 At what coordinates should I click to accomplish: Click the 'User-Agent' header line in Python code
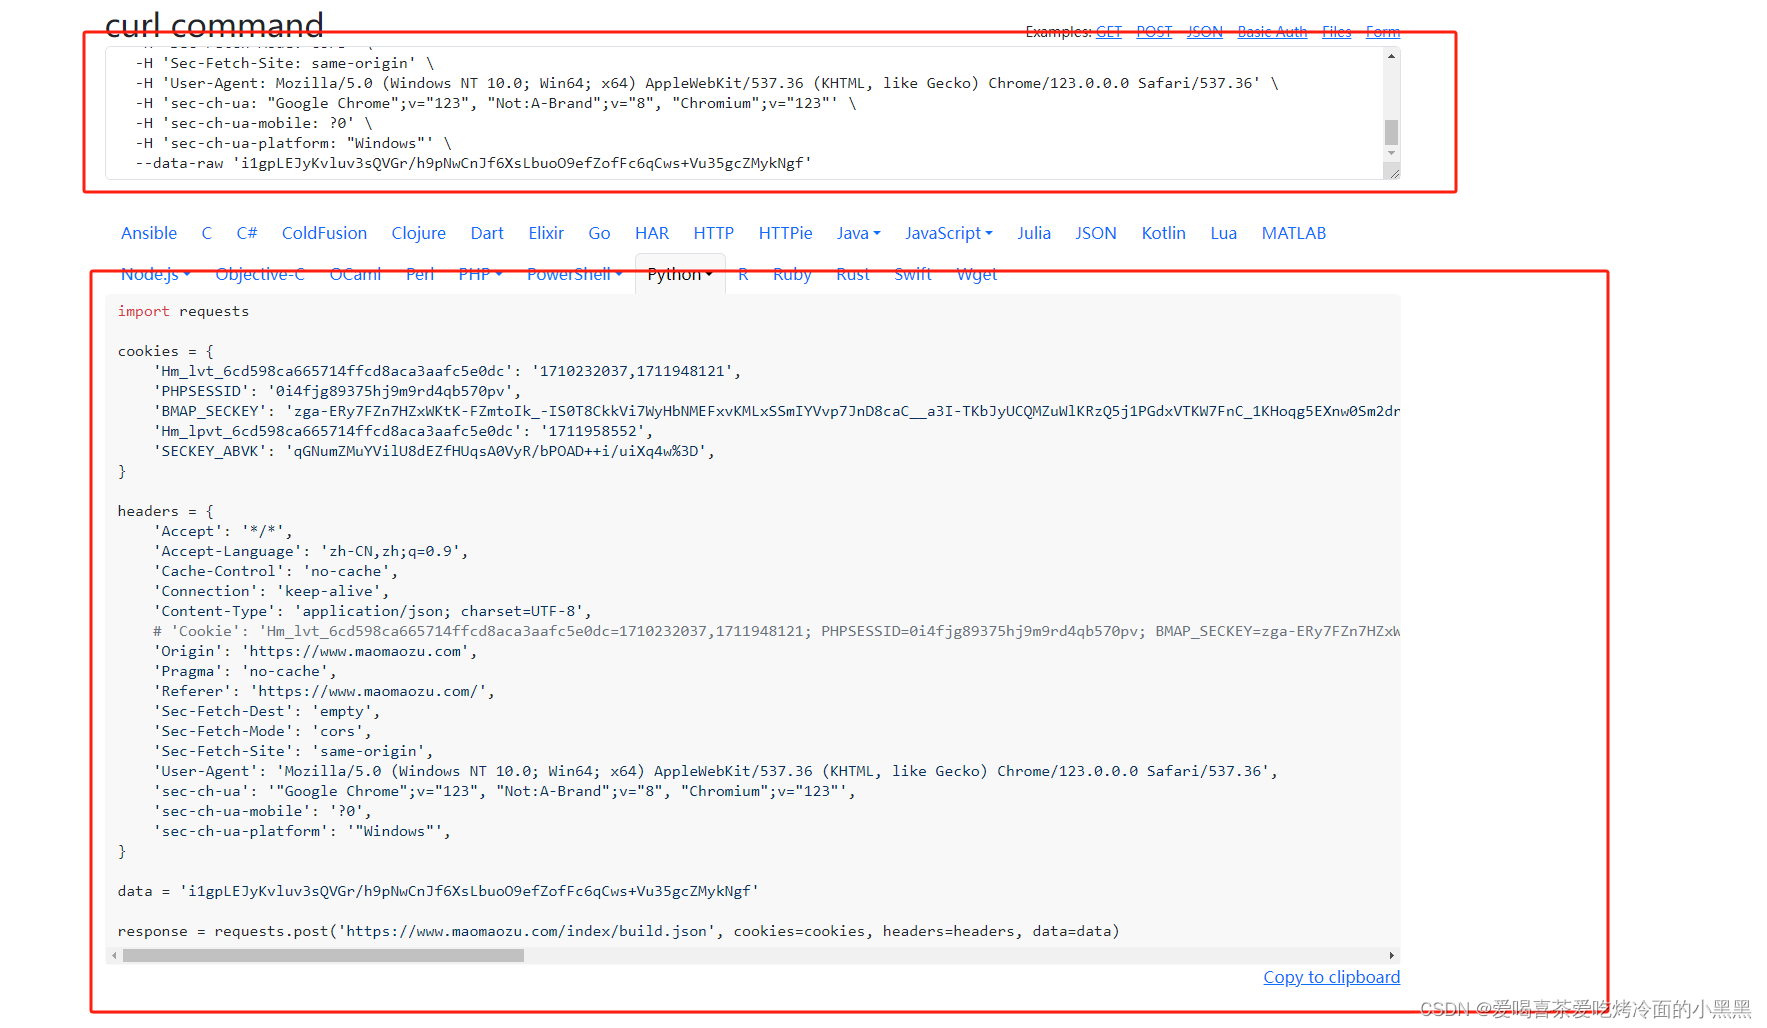tap(715, 771)
